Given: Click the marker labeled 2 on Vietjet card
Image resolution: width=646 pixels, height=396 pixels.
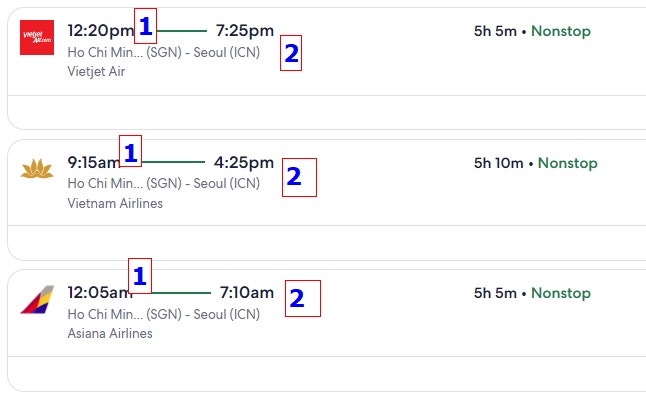Looking at the screenshot, I should [291, 53].
